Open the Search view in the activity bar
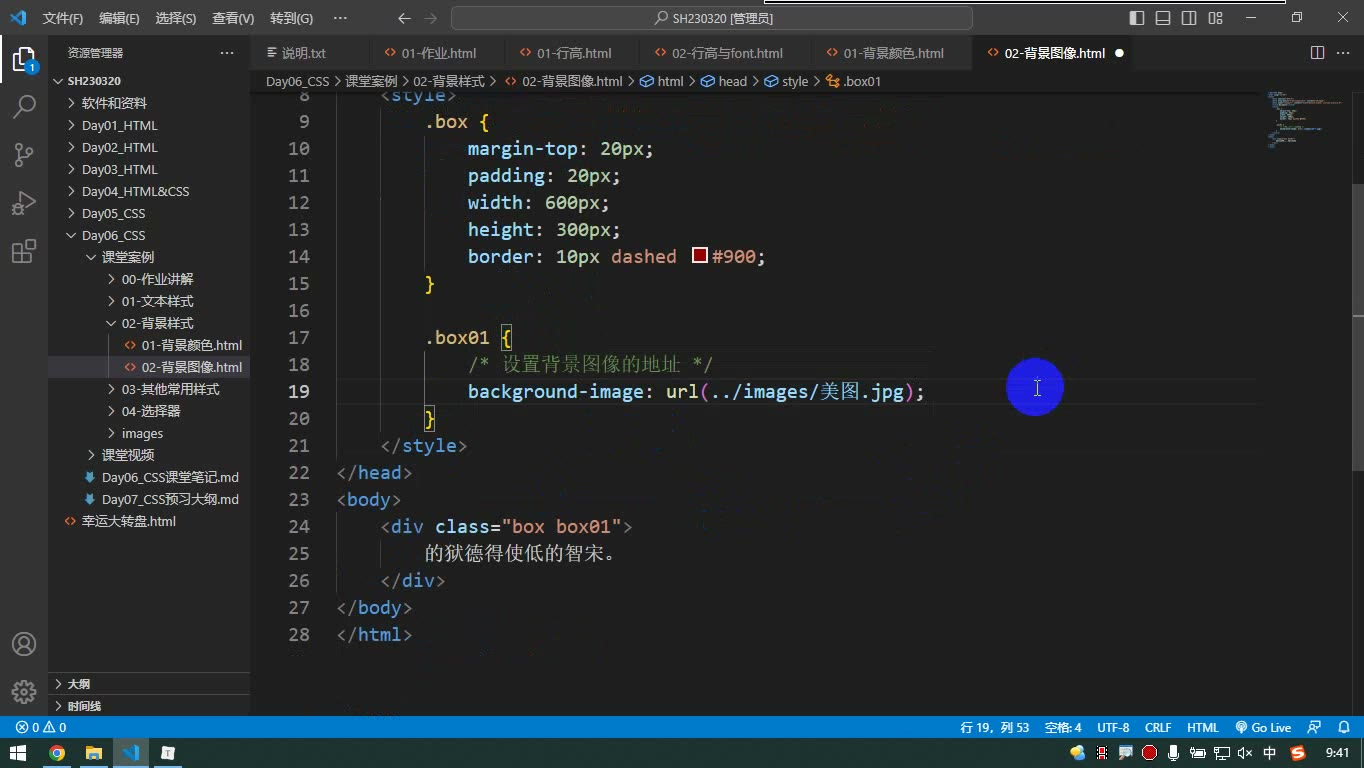1364x768 pixels. coord(23,106)
